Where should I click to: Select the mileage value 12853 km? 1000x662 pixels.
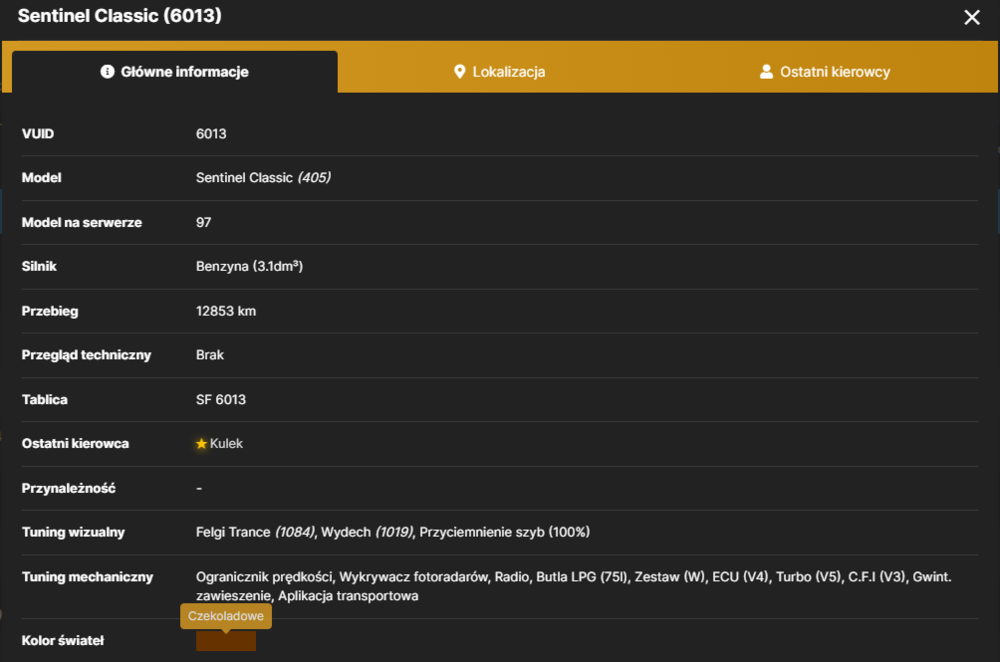click(226, 311)
